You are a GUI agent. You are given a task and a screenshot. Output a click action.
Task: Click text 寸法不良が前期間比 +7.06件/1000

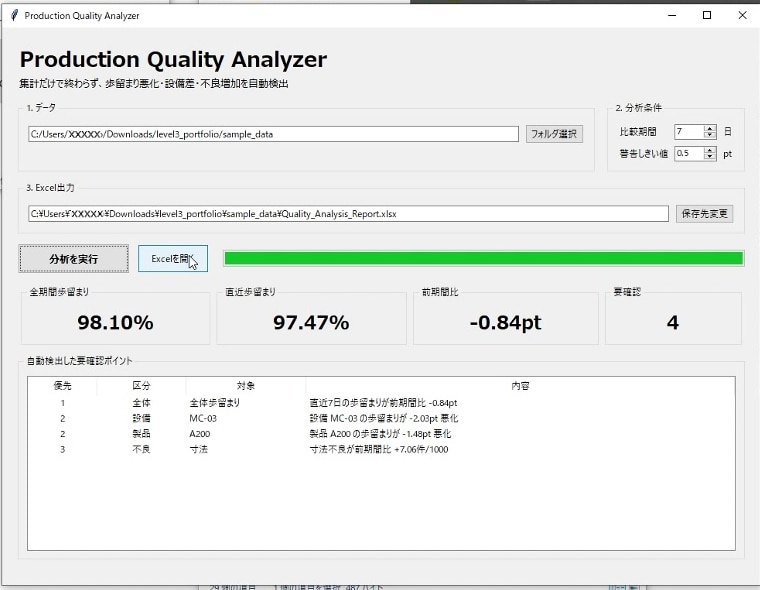(x=379, y=449)
